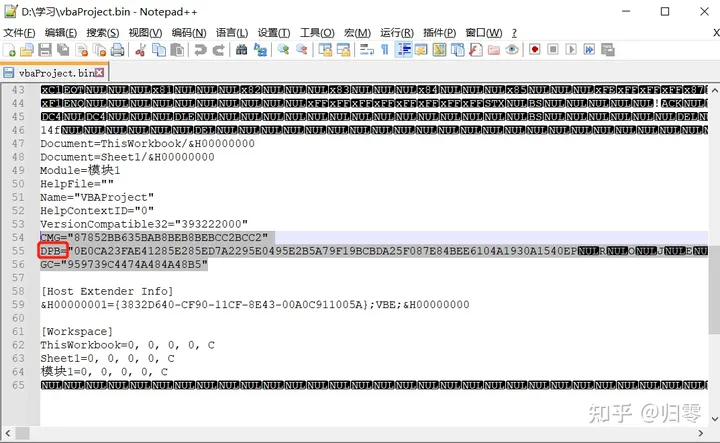
Task: Click the play recorded macro button
Action: [x=571, y=49]
